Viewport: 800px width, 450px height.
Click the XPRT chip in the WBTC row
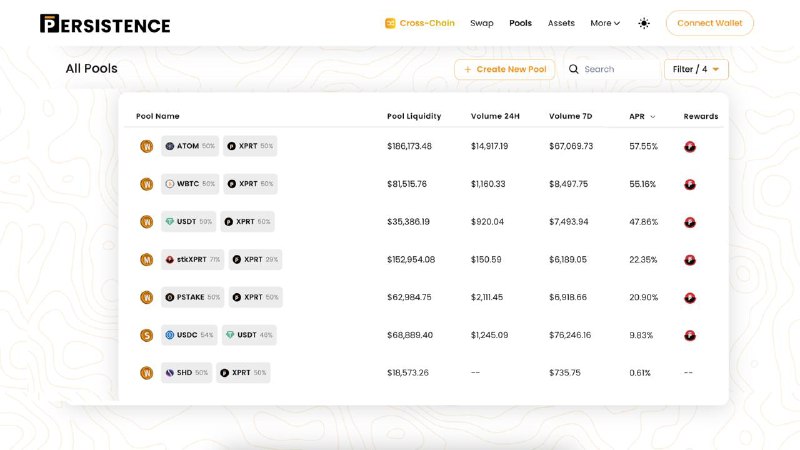click(x=251, y=184)
